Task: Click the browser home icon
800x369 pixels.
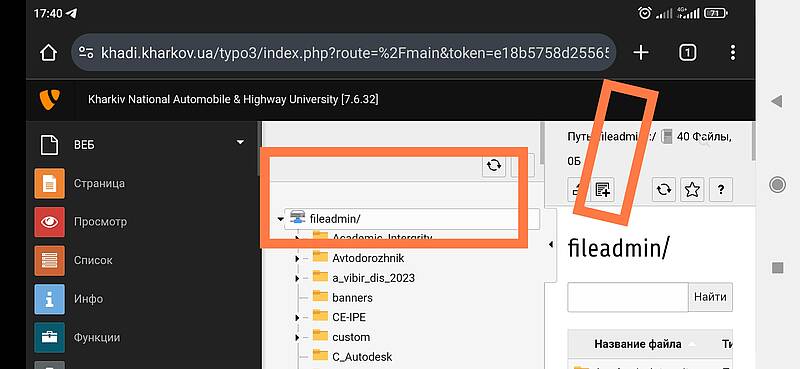Action: [48, 52]
